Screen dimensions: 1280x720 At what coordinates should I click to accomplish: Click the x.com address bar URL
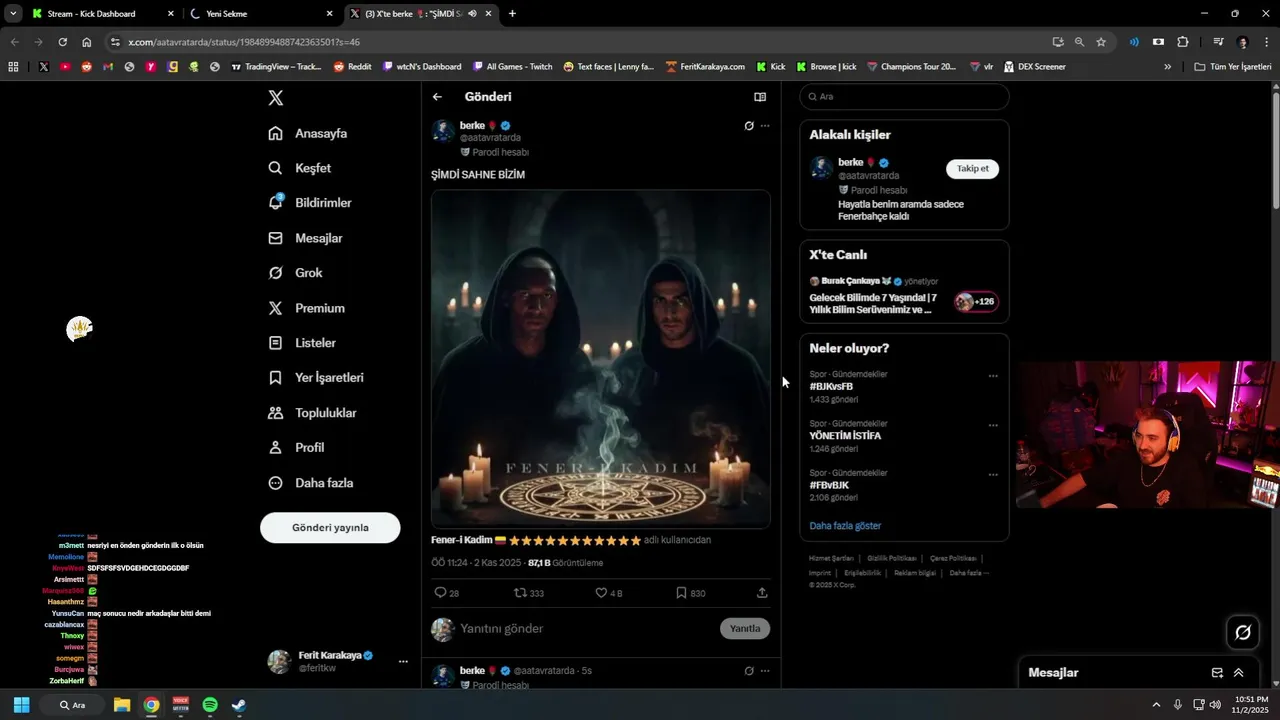244,42
